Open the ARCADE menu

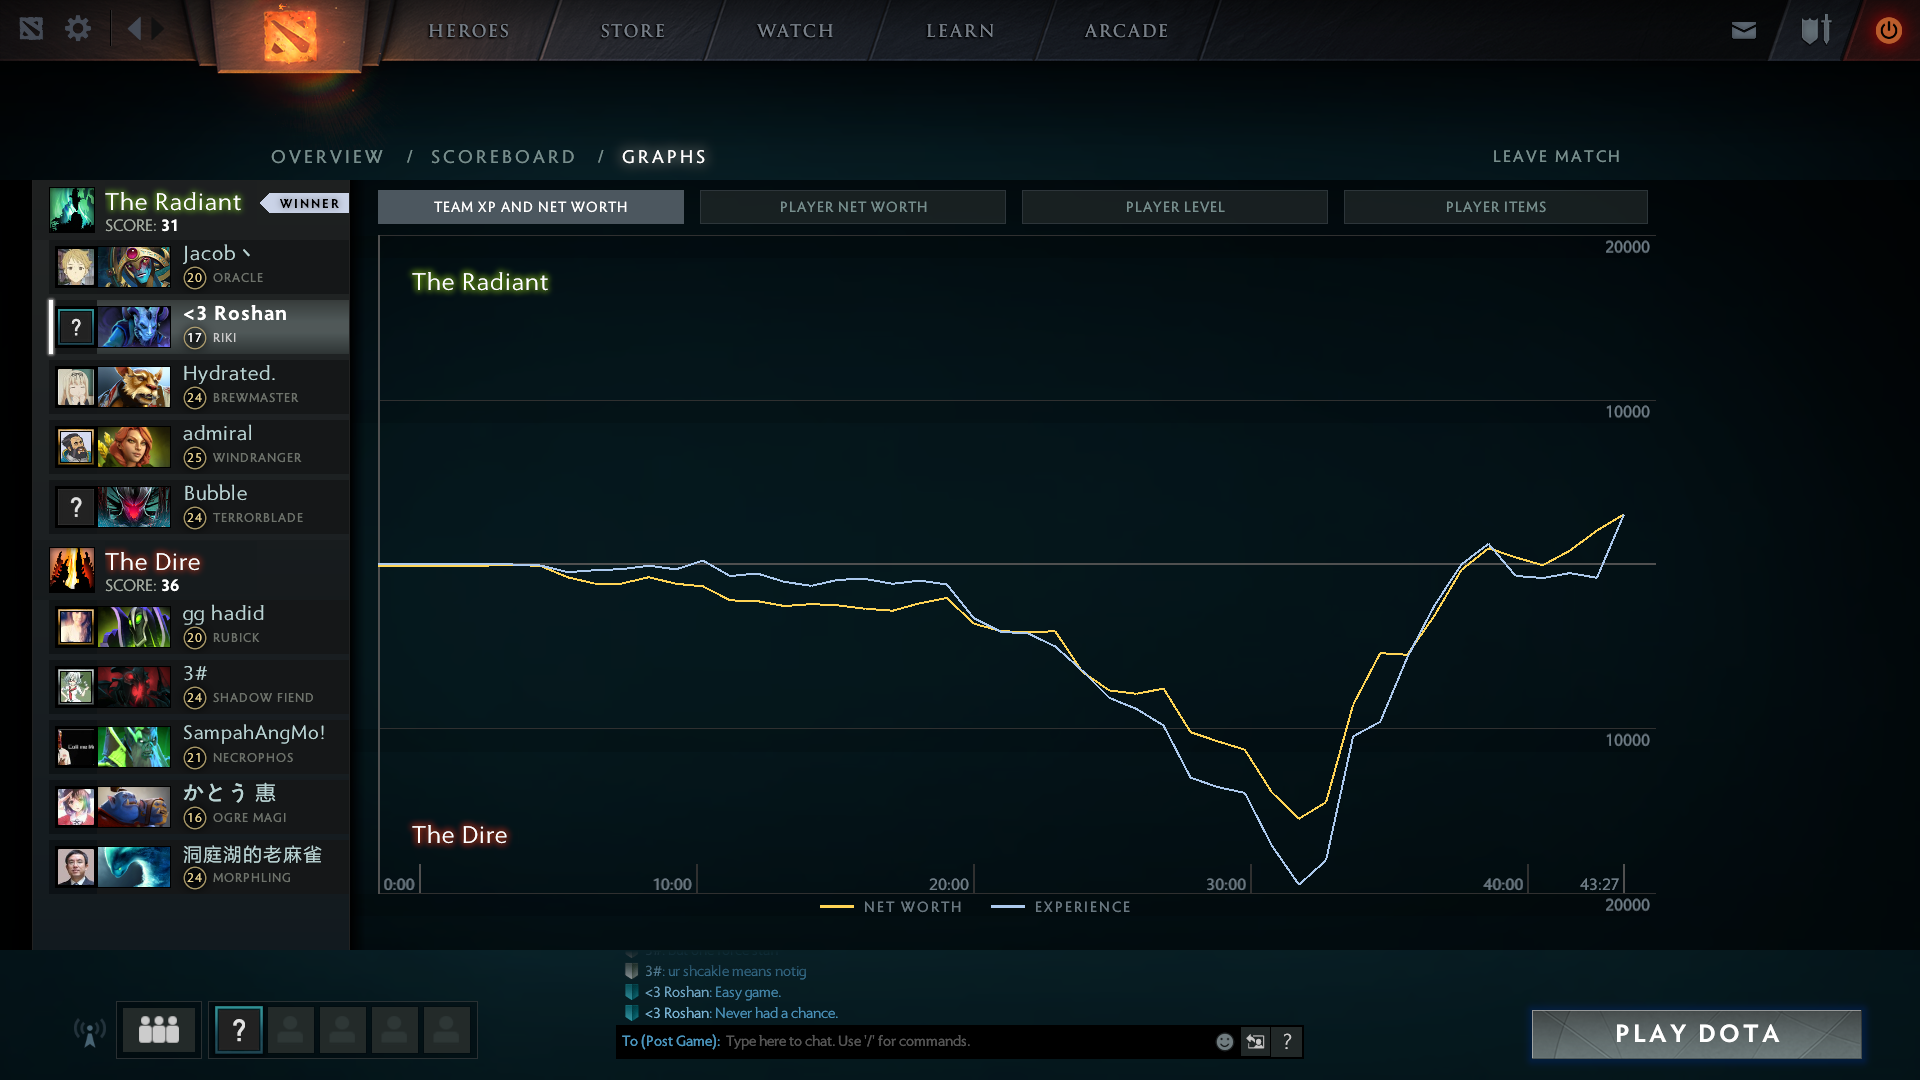1126,30
